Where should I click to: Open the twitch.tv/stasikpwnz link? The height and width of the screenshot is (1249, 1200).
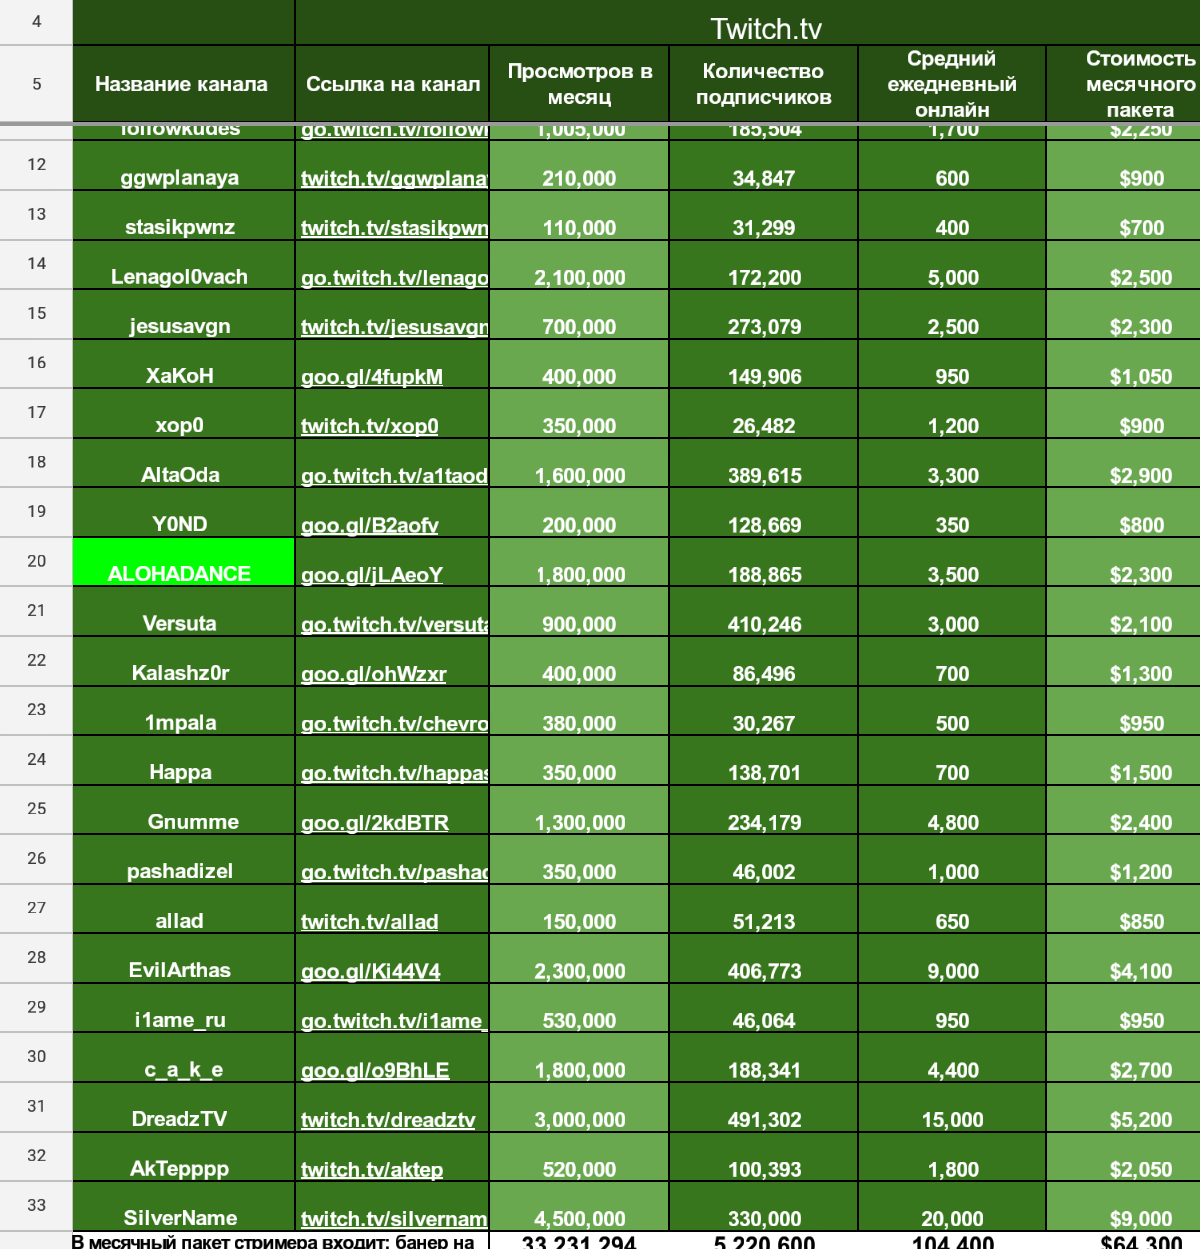394,228
